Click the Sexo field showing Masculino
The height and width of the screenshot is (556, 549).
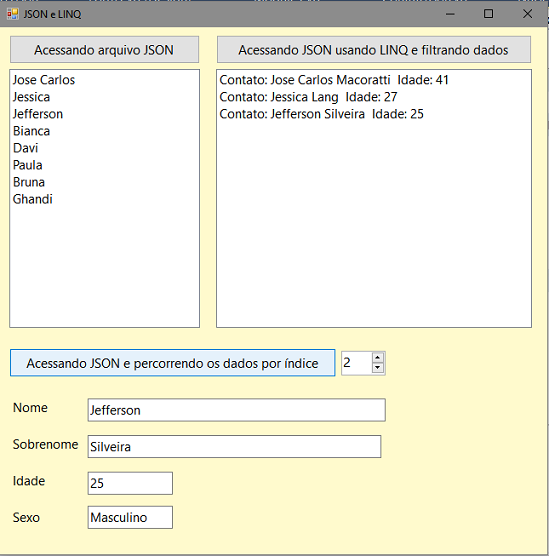click(130, 517)
